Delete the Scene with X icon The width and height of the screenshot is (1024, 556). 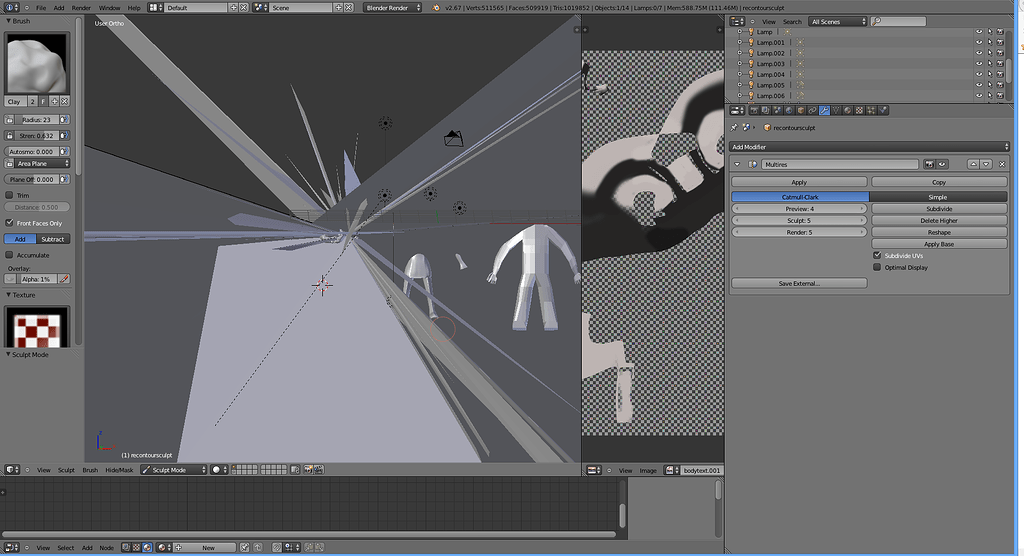click(x=349, y=8)
